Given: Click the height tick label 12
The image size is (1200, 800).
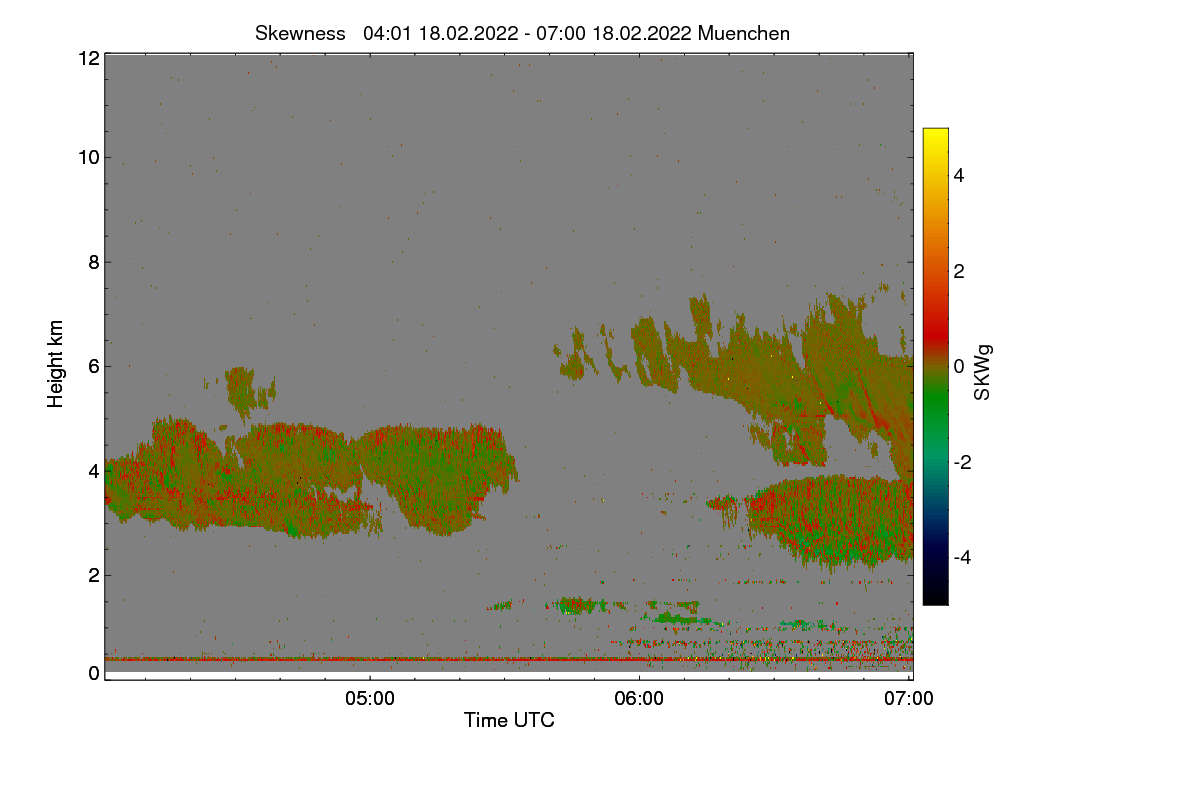Looking at the screenshot, I should pos(88,58).
